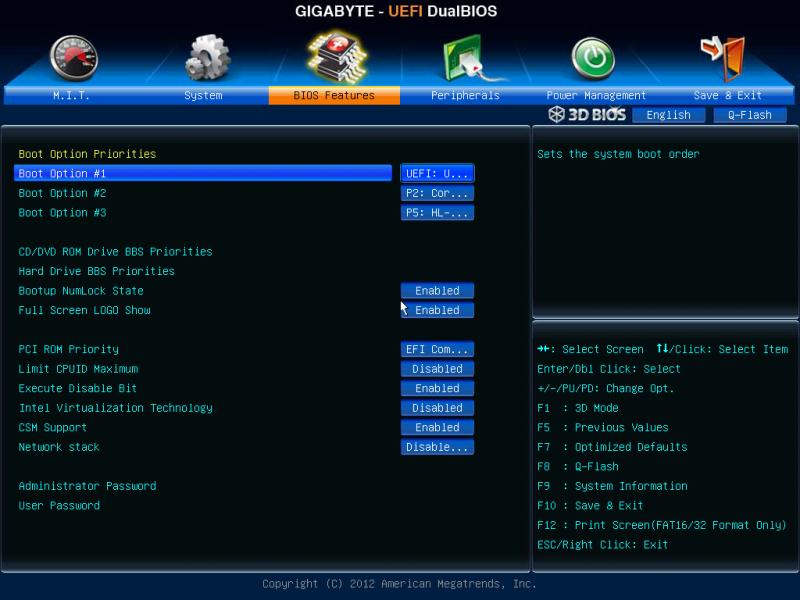
Task: Click the GIGABYTE UEFI DualBIOS title
Action: [396, 11]
